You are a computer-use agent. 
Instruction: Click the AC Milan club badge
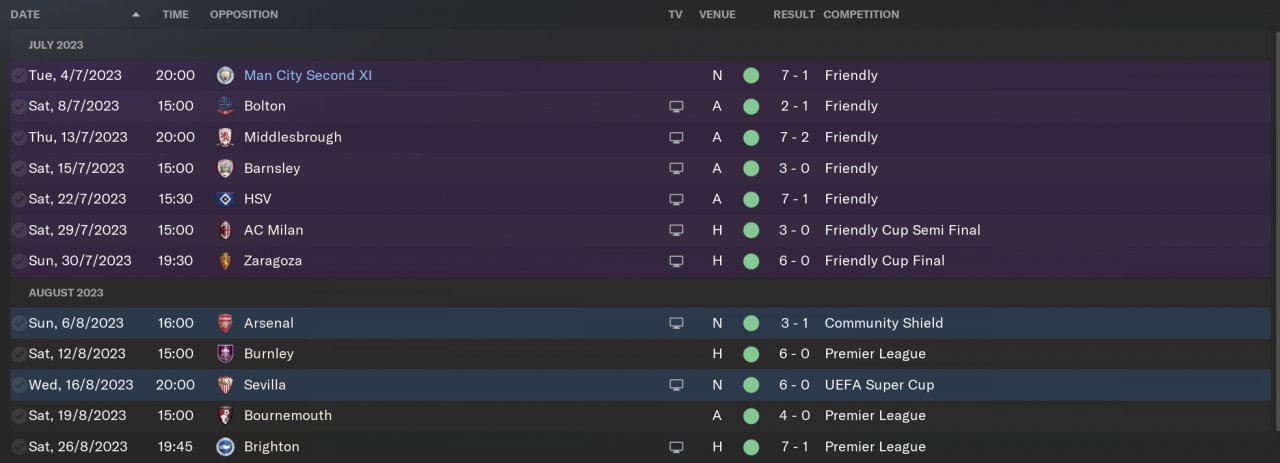pyautogui.click(x=225, y=230)
